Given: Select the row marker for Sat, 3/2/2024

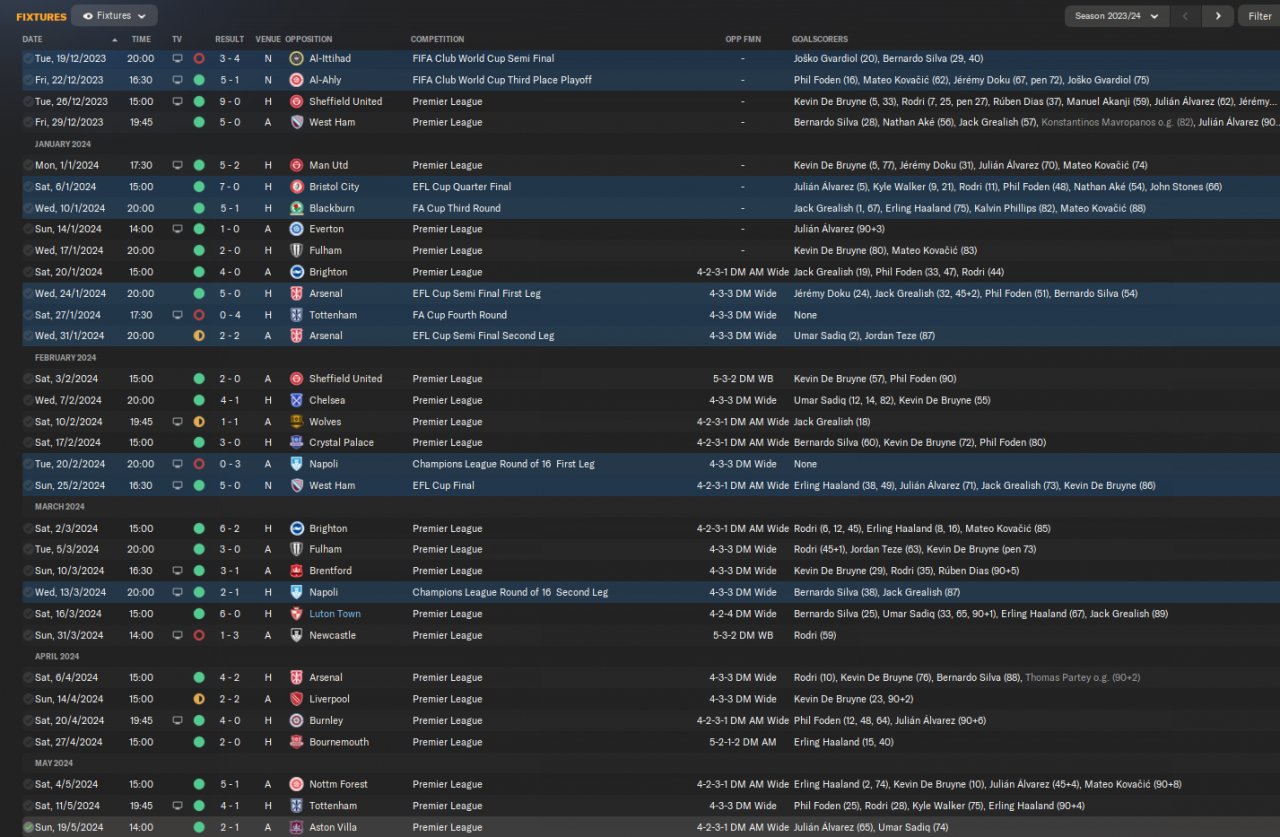Looking at the screenshot, I should [28, 379].
